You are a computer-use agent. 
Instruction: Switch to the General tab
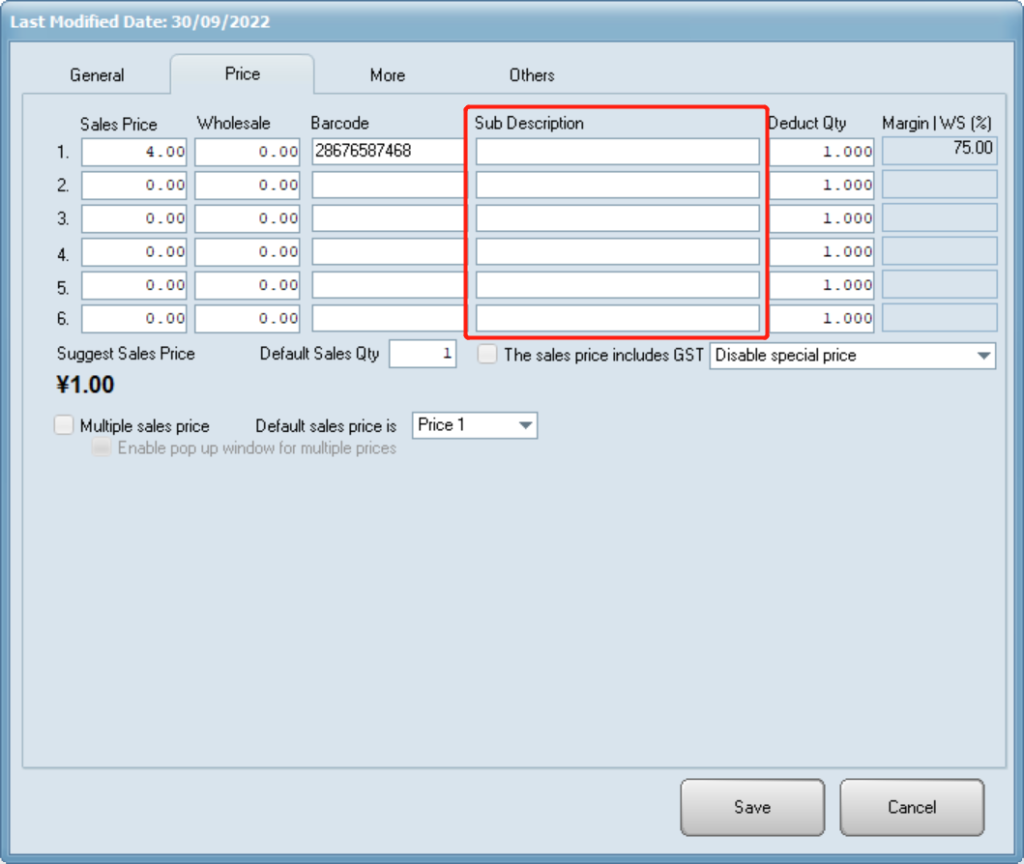97,75
